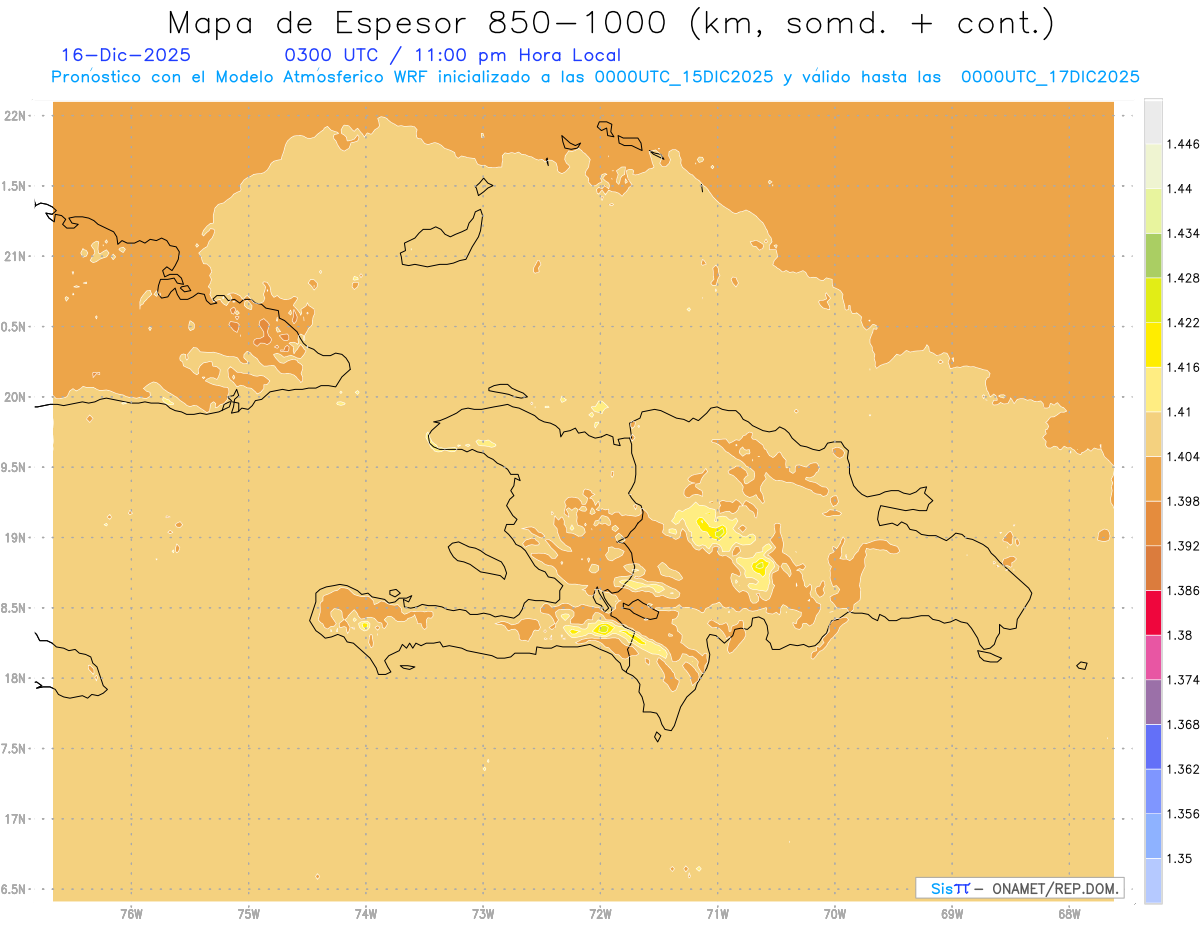1200x927 pixels.
Task: Click the legend value "1.446"
Action: tap(1182, 144)
